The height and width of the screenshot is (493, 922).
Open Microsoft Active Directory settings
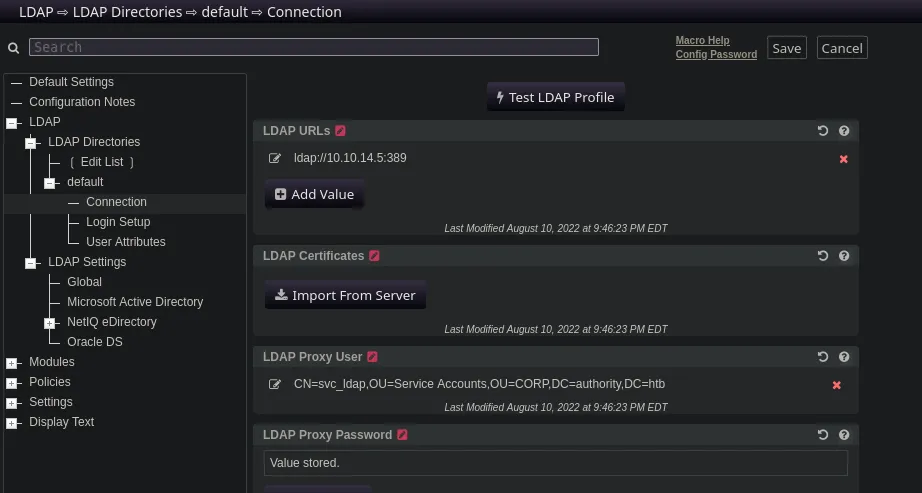135,302
